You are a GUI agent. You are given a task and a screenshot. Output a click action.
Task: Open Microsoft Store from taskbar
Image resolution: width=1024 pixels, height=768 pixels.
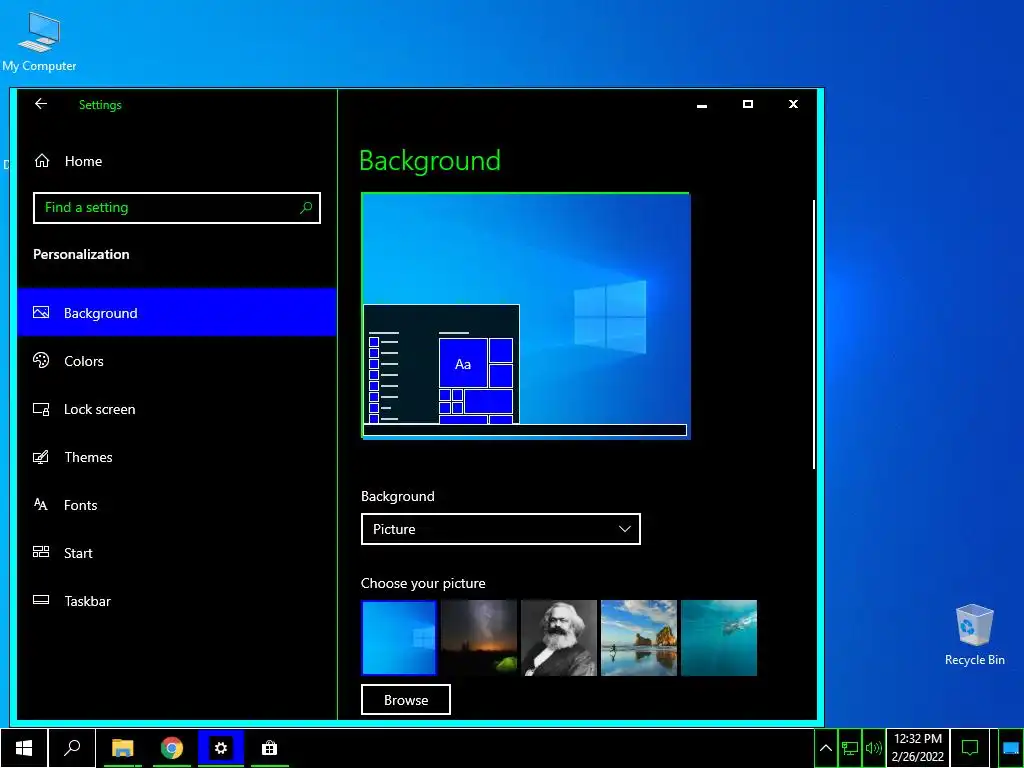tap(269, 748)
